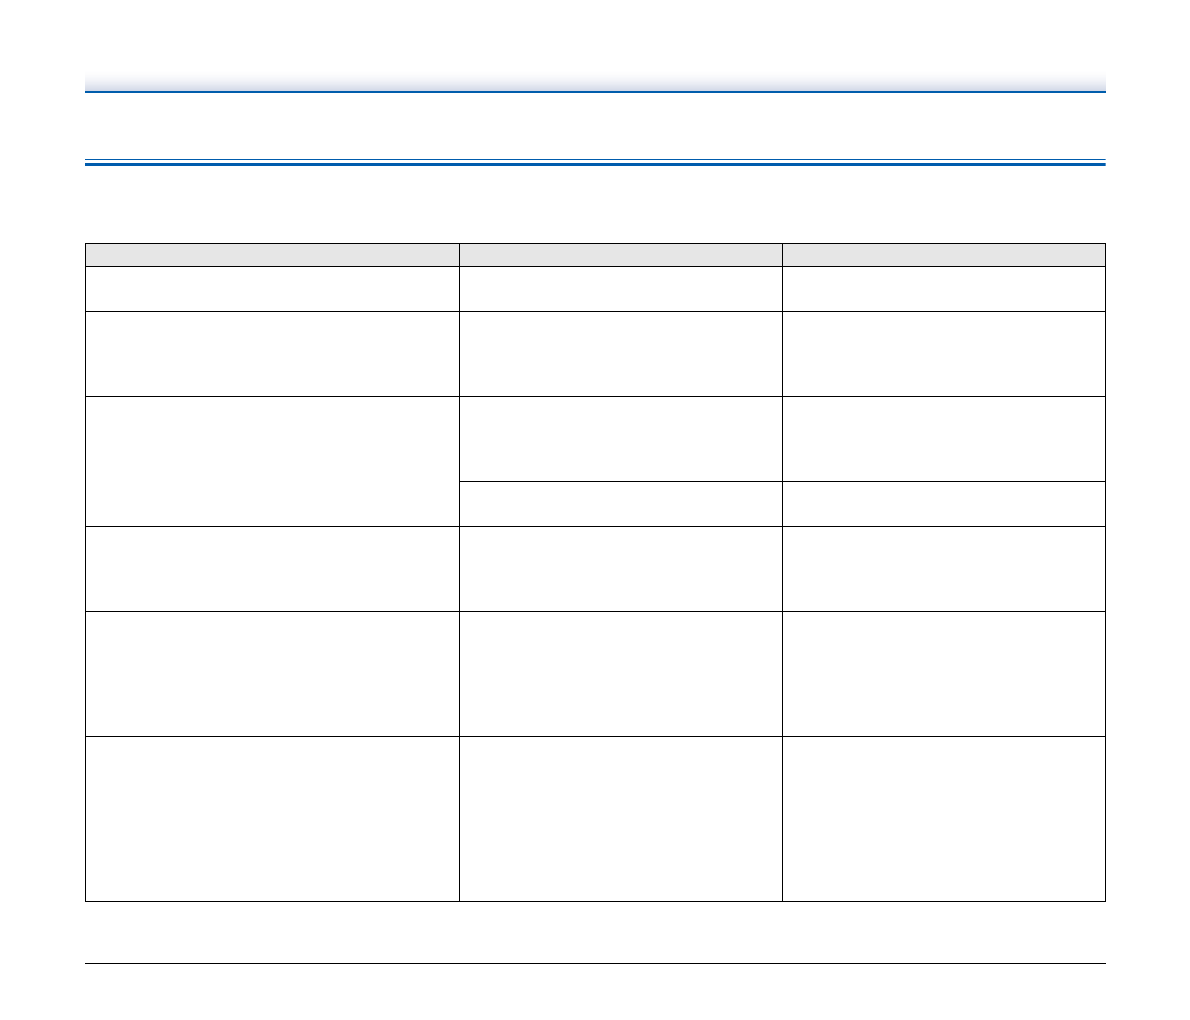Click the middle column's gray header cell
This screenshot has height=1020, width=1190.
pos(620,254)
